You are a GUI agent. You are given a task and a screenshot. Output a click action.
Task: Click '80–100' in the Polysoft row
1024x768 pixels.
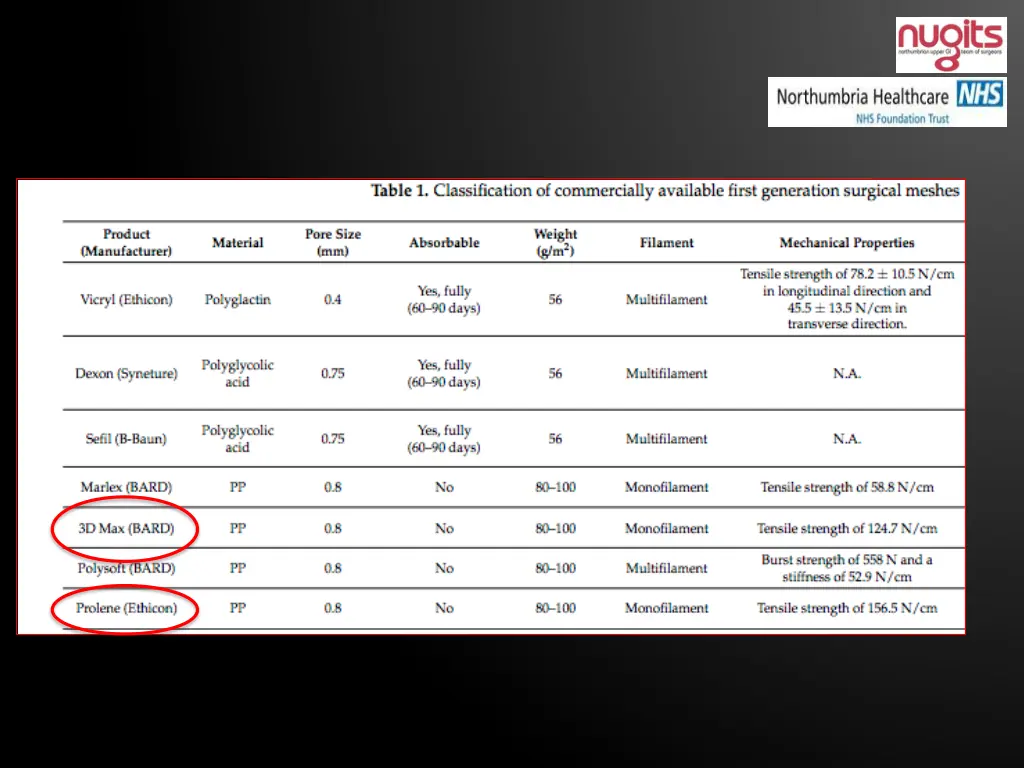[555, 568]
